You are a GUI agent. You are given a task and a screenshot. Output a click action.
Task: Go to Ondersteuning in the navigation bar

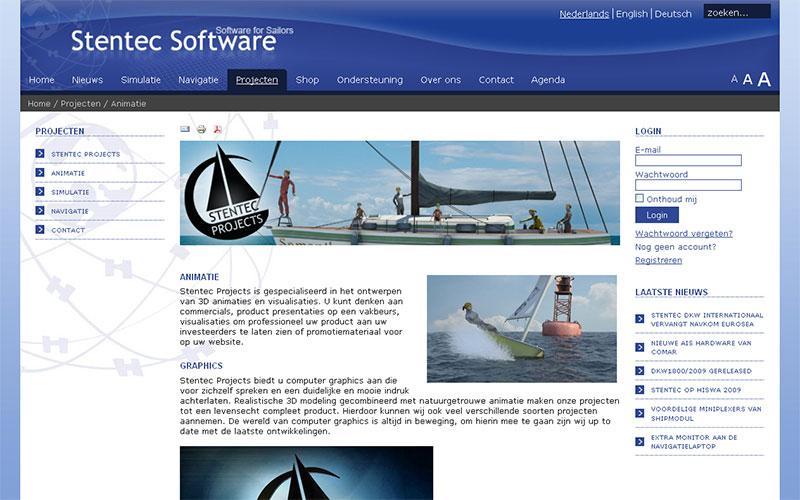[370, 80]
